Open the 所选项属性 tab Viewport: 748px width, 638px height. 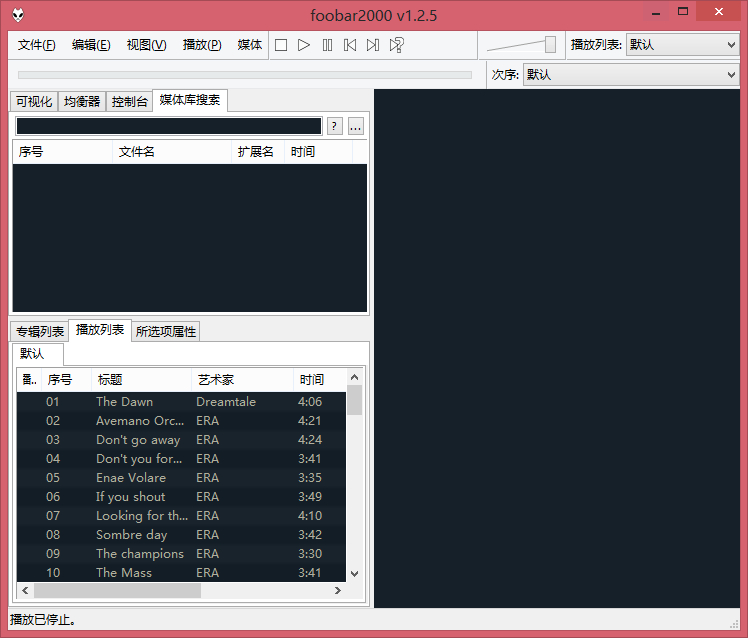click(x=166, y=332)
